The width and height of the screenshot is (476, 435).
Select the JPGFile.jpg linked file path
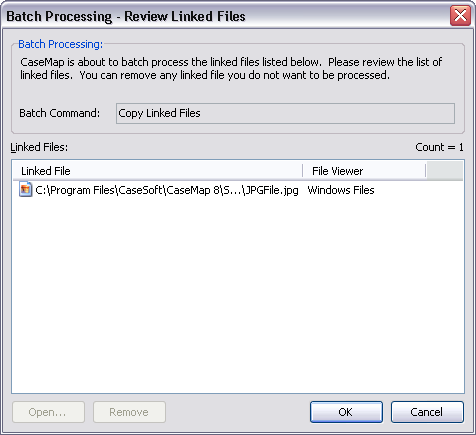coord(167,190)
